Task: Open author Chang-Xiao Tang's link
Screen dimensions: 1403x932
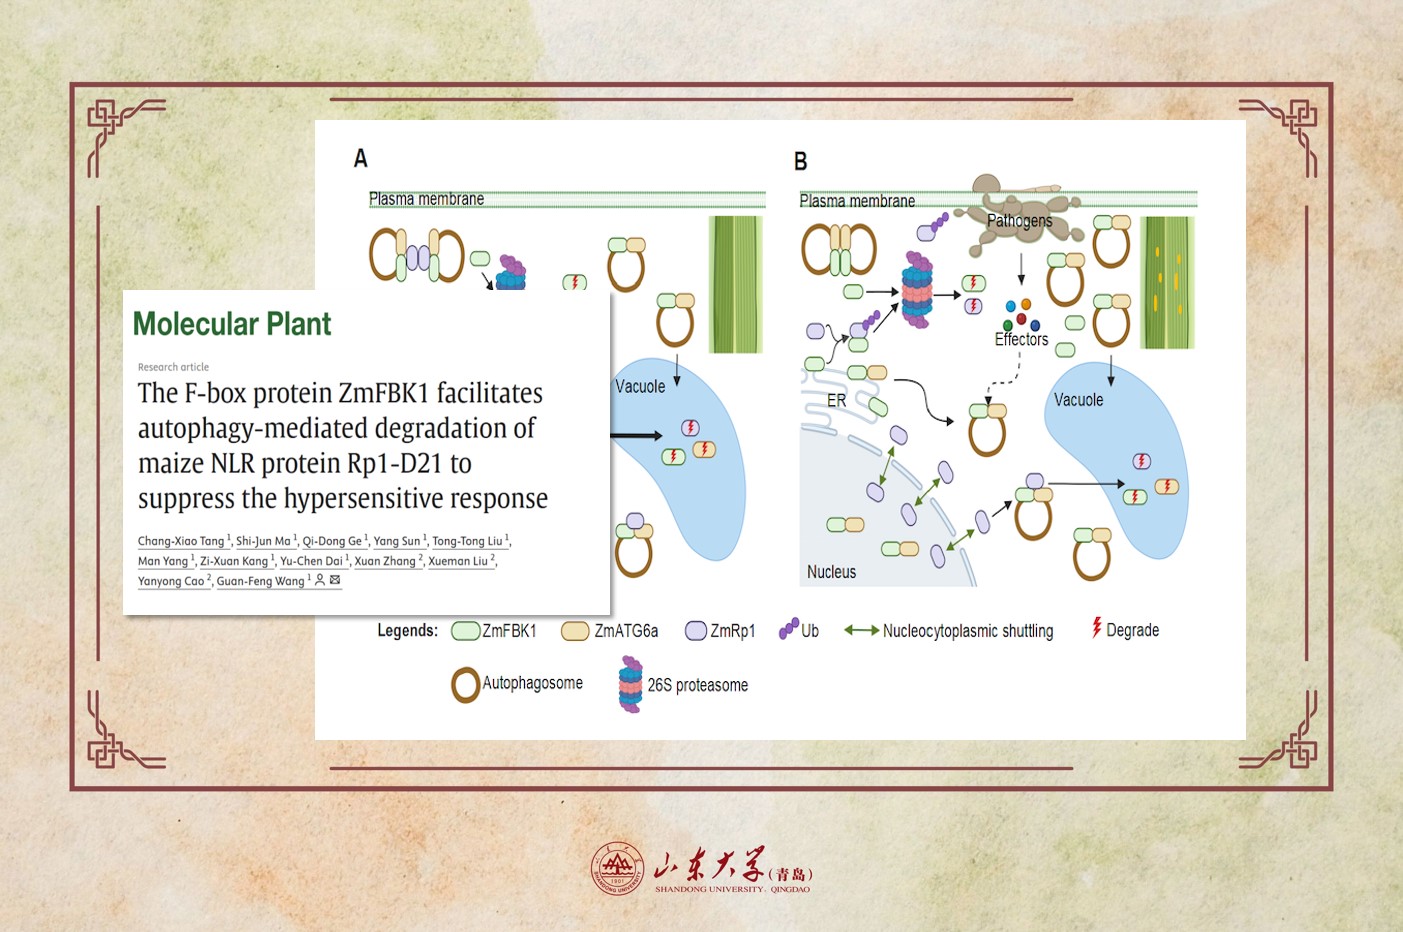Action: click(x=181, y=541)
